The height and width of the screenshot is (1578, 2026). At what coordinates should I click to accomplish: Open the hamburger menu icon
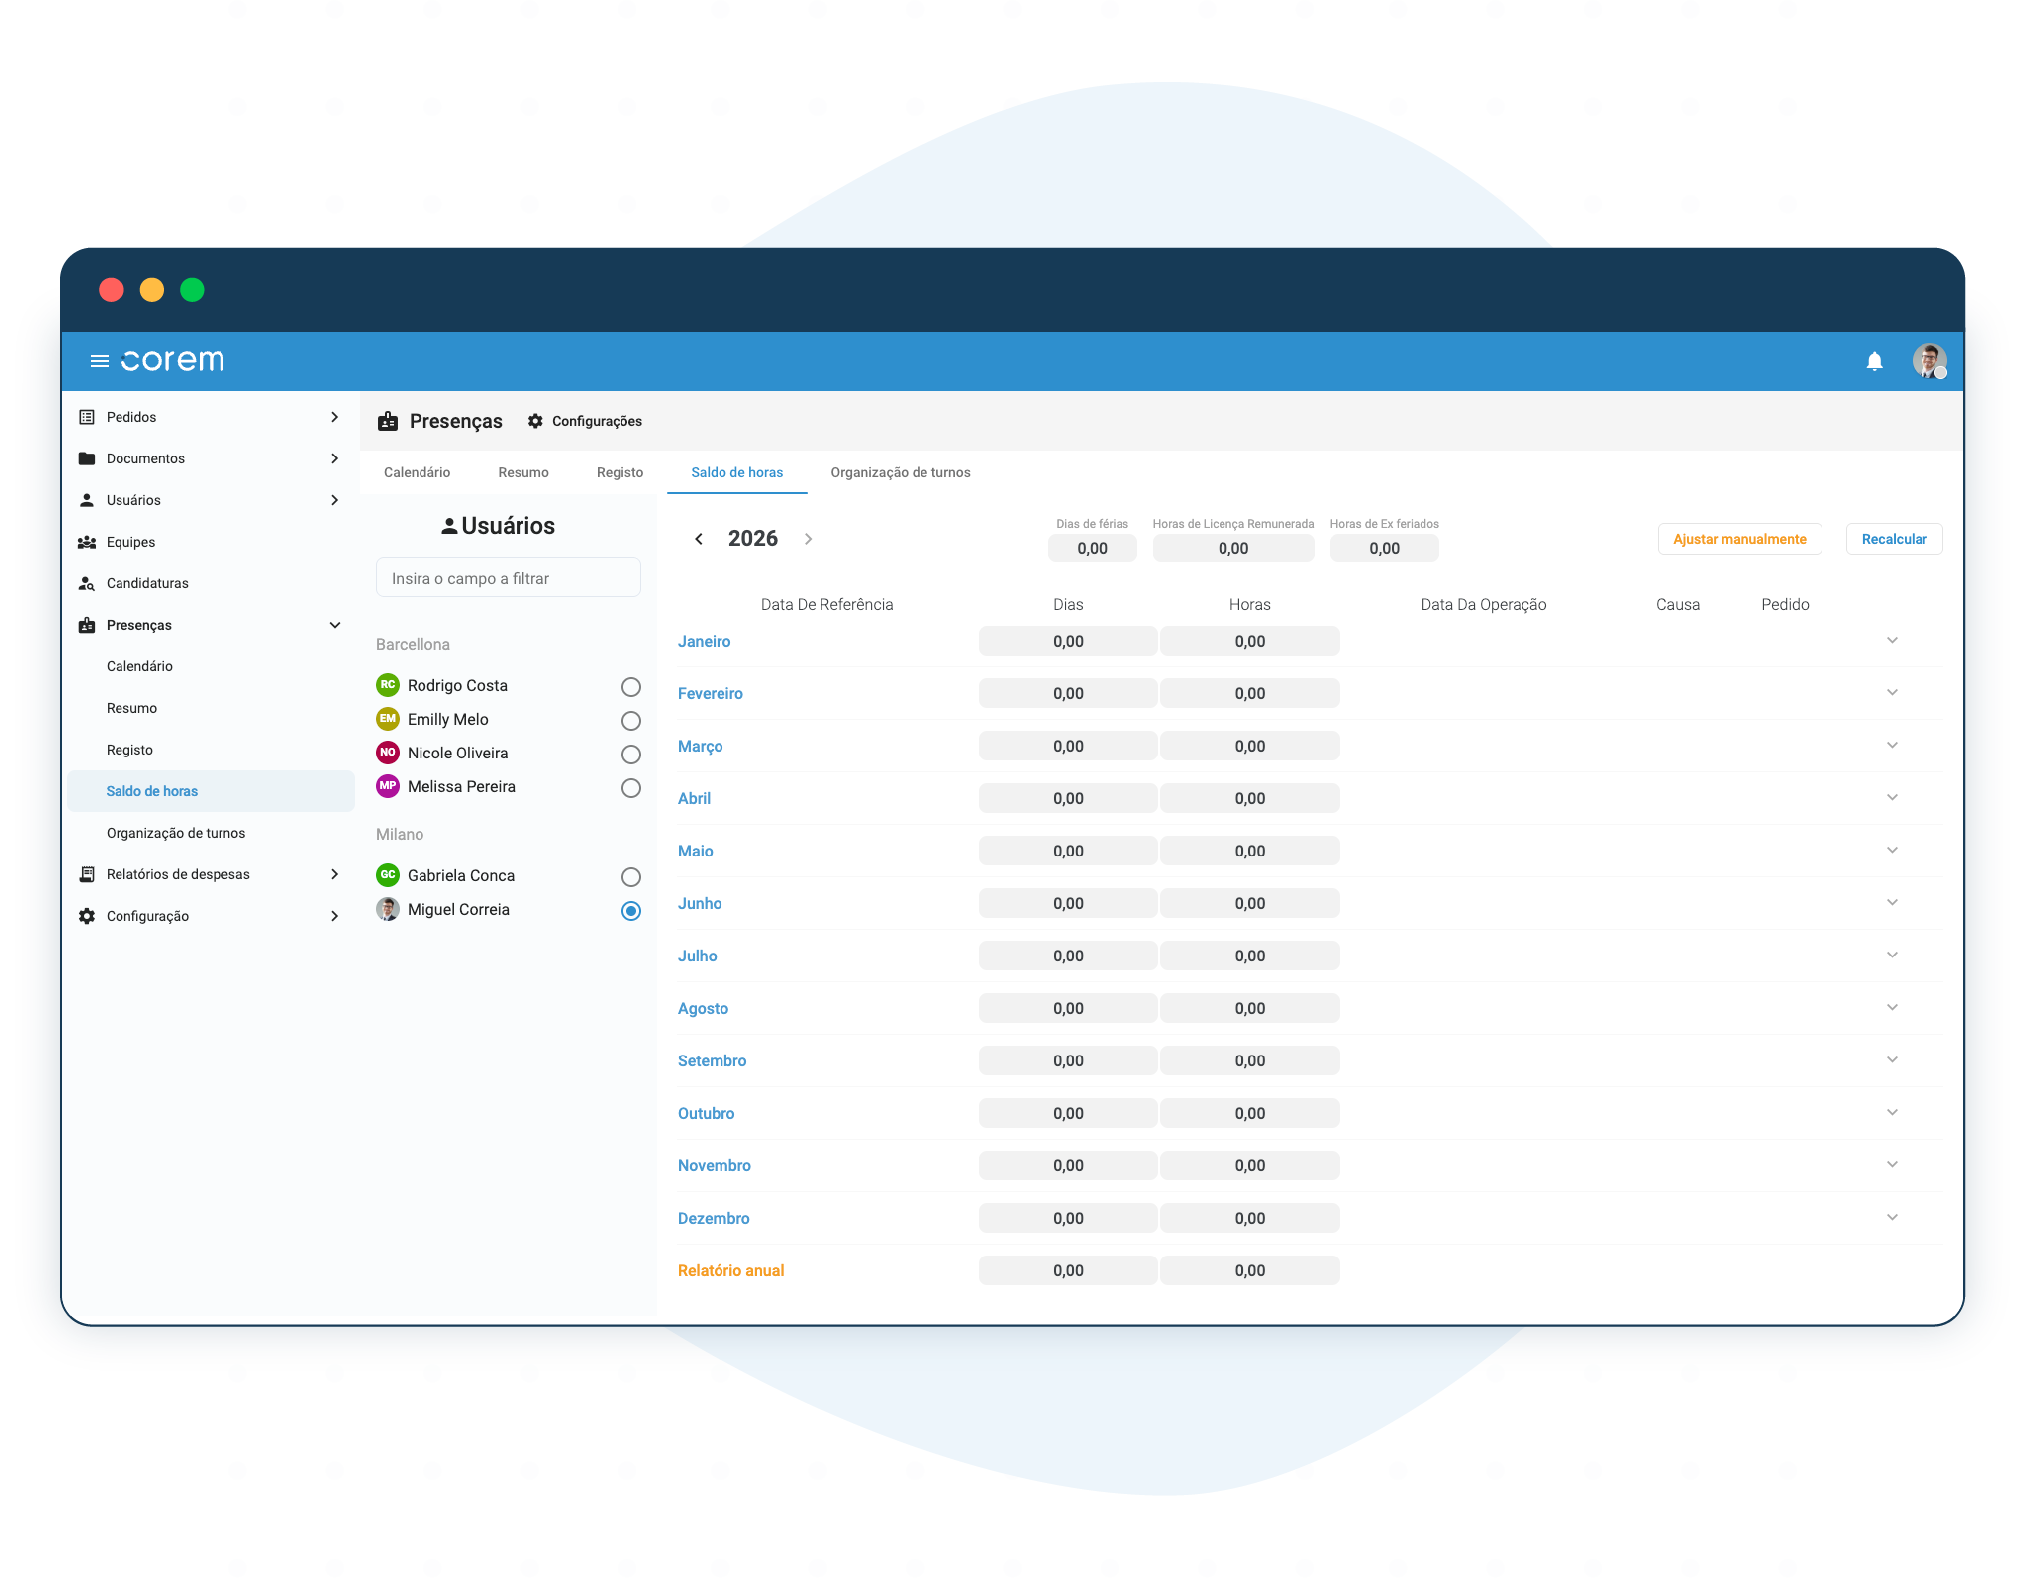(99, 361)
